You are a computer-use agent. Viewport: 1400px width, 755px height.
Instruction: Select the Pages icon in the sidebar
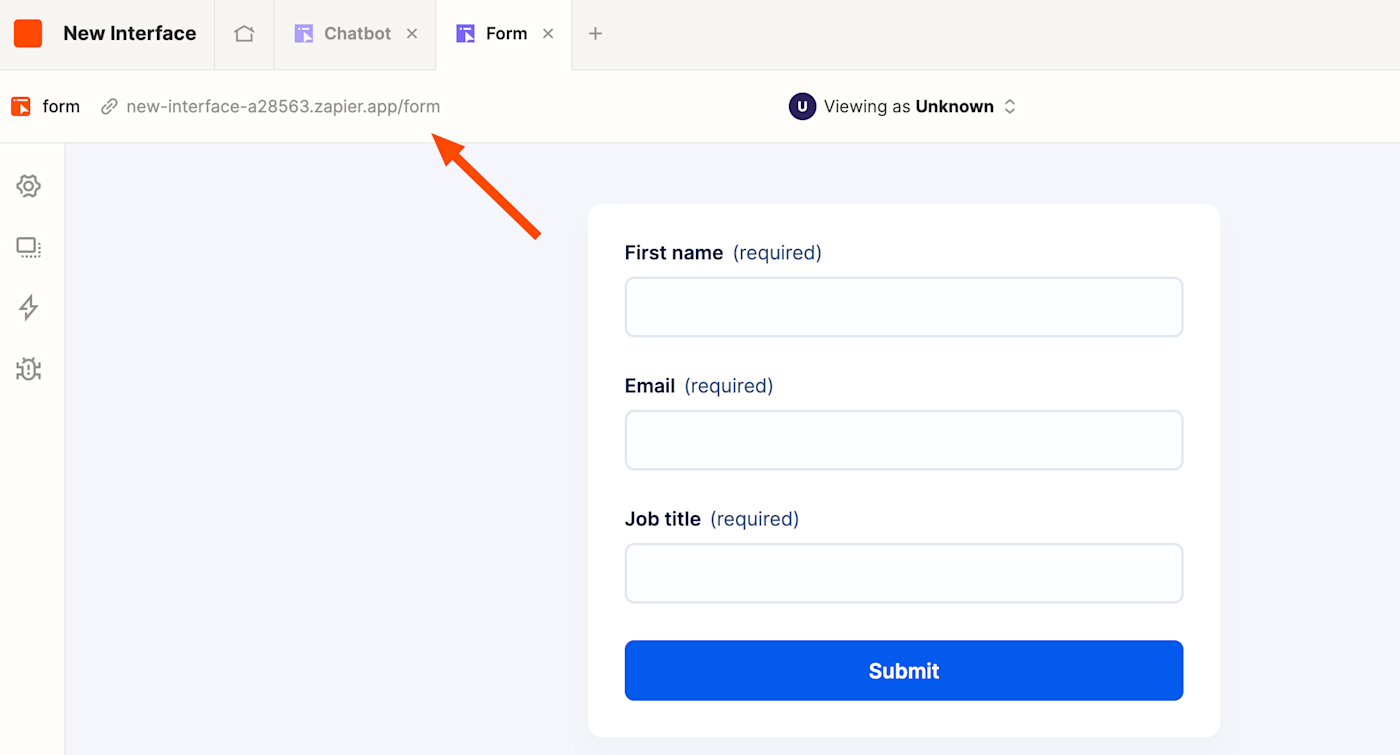point(28,247)
